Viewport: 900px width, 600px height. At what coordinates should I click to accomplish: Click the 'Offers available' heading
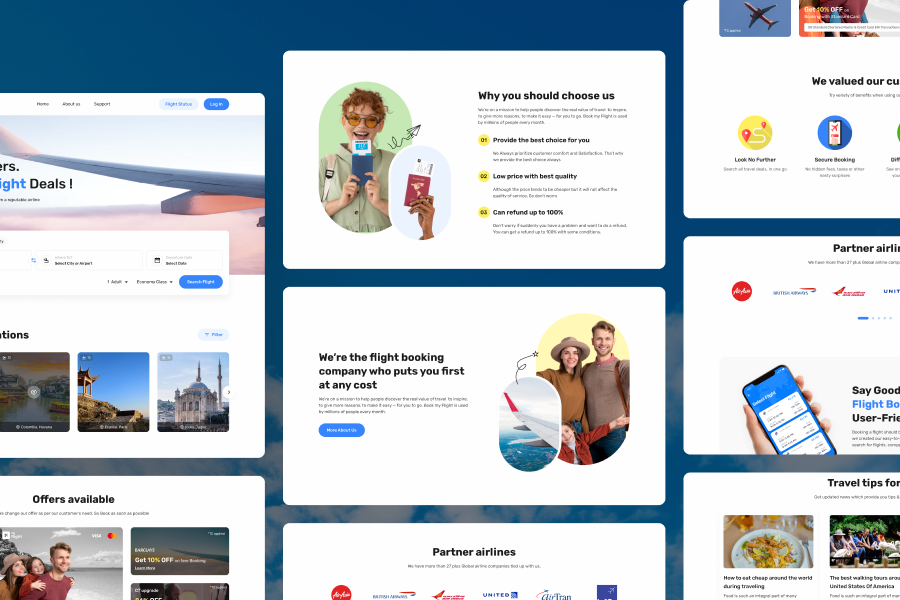click(x=73, y=500)
